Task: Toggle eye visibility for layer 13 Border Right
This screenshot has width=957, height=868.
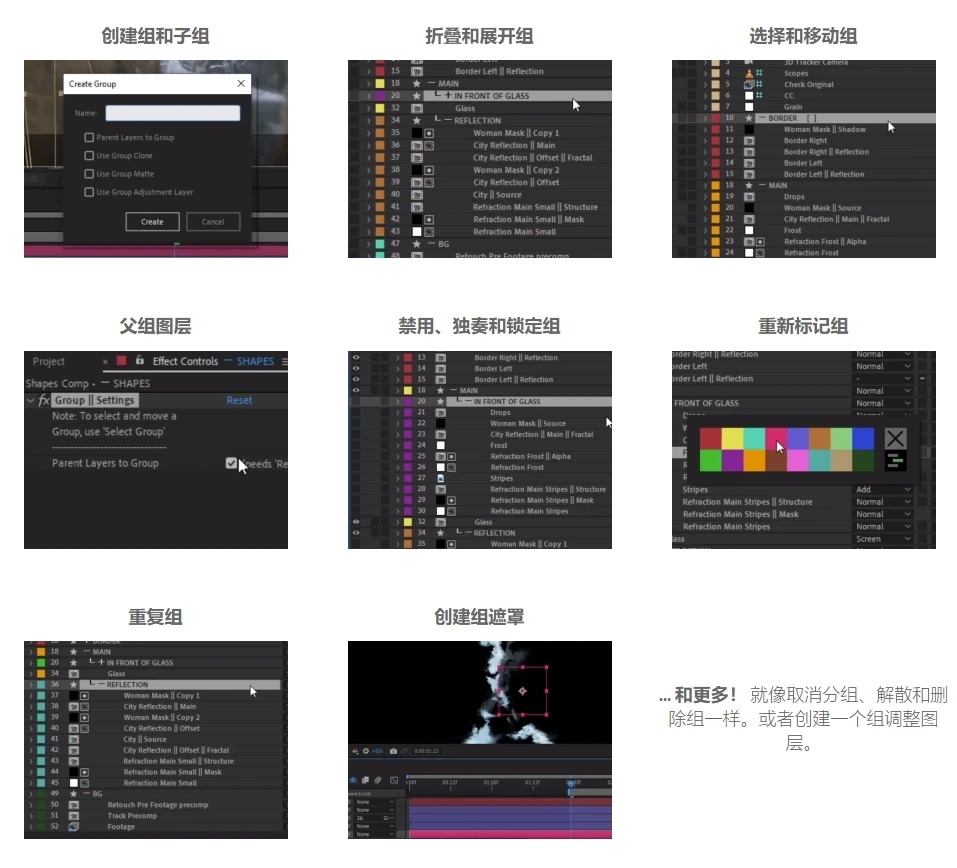Action: (356, 357)
